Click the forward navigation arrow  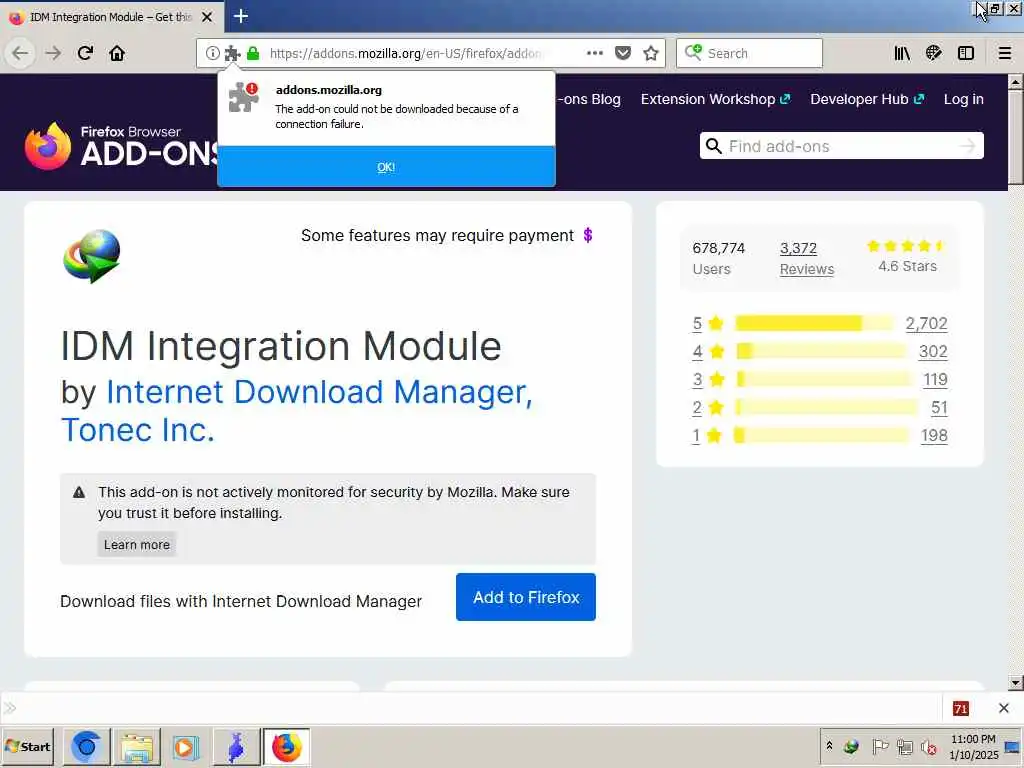(54, 53)
